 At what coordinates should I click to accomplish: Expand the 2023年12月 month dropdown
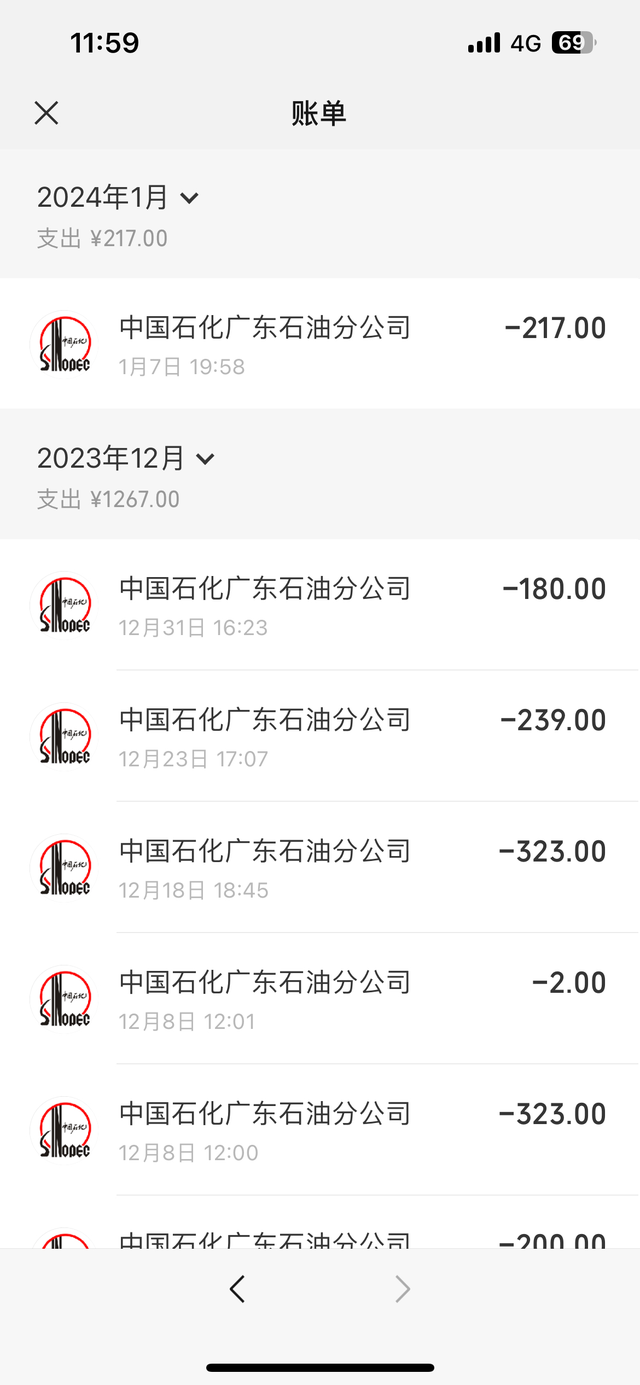pos(205,459)
